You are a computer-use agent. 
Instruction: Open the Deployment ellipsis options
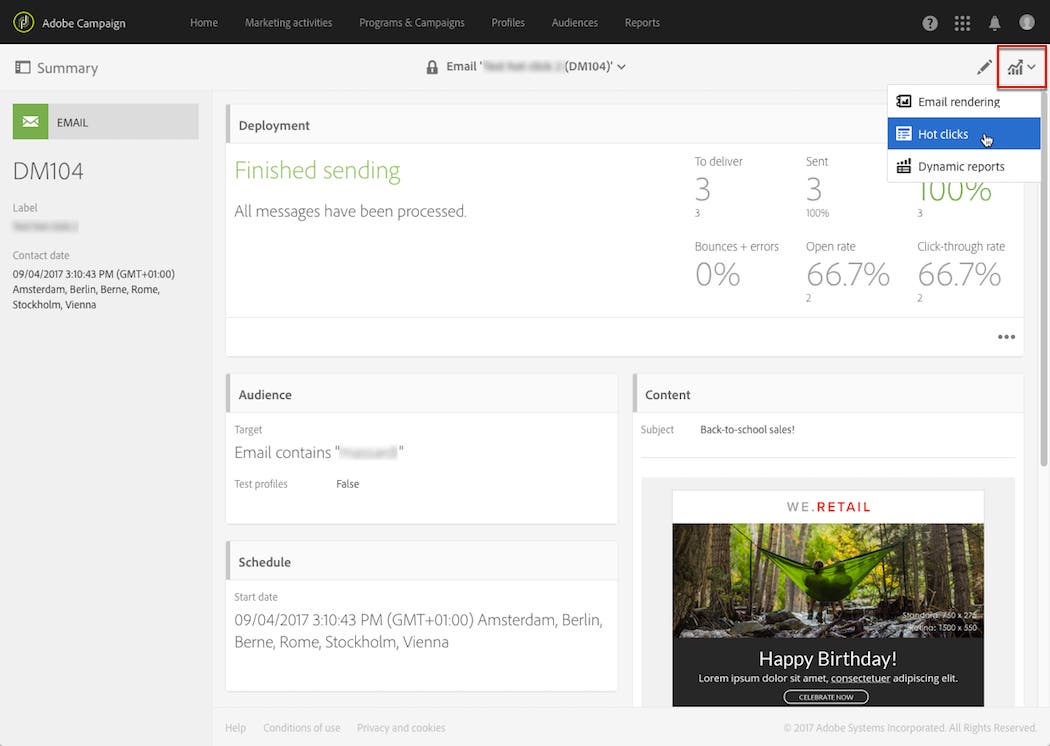(1006, 337)
